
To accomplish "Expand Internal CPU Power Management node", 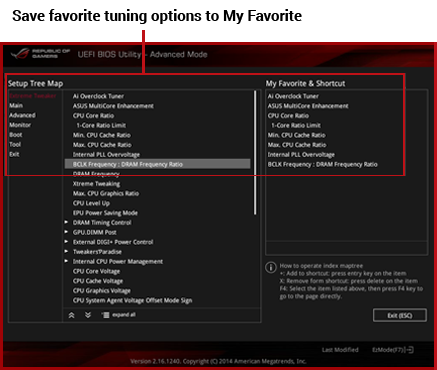I will 66,261.
